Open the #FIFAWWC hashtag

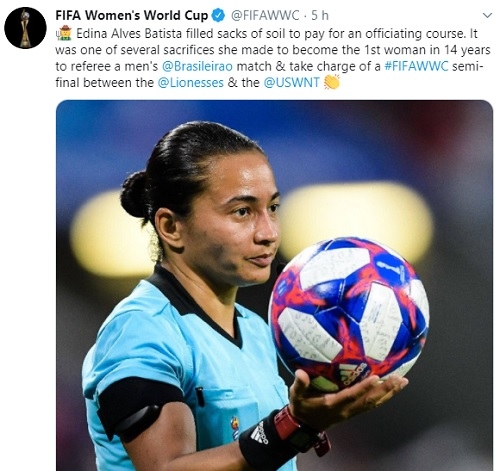click(417, 66)
